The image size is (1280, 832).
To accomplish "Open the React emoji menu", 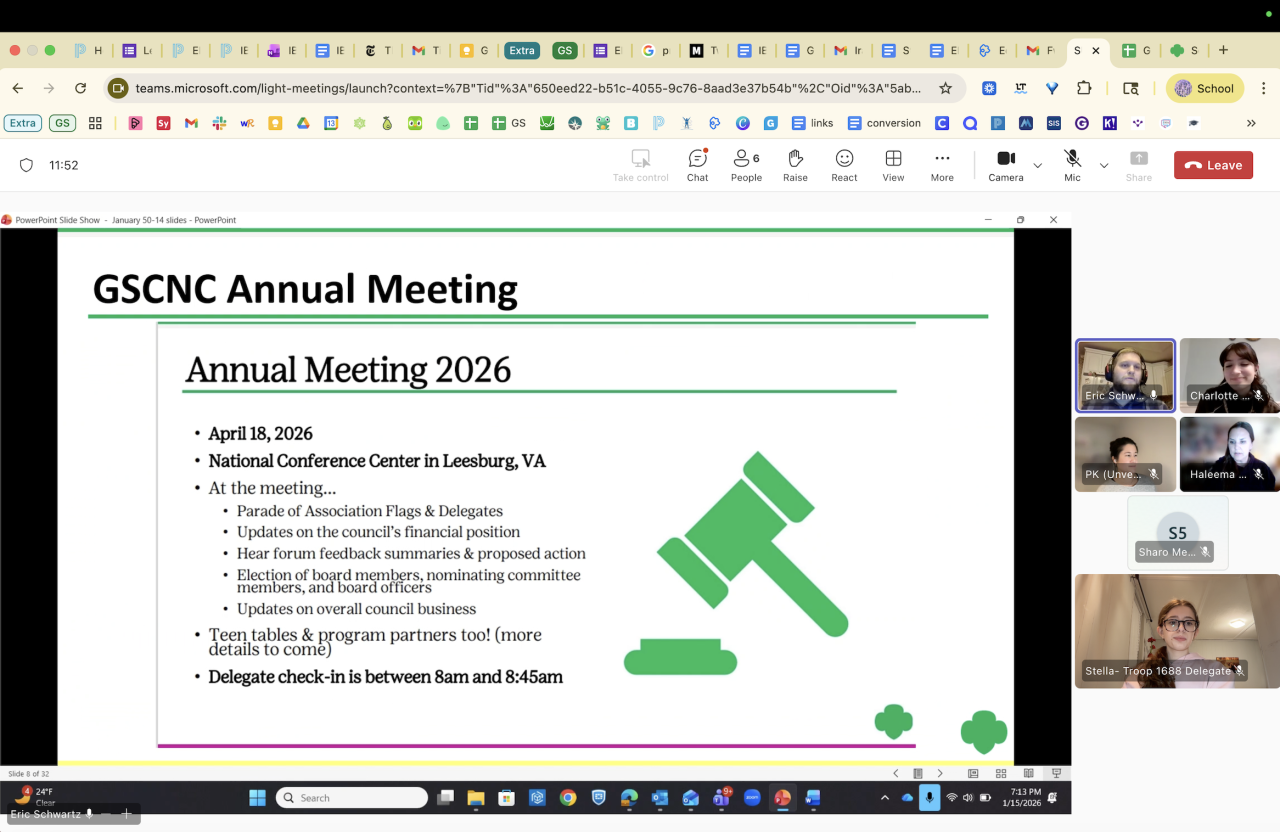I will (x=844, y=165).
